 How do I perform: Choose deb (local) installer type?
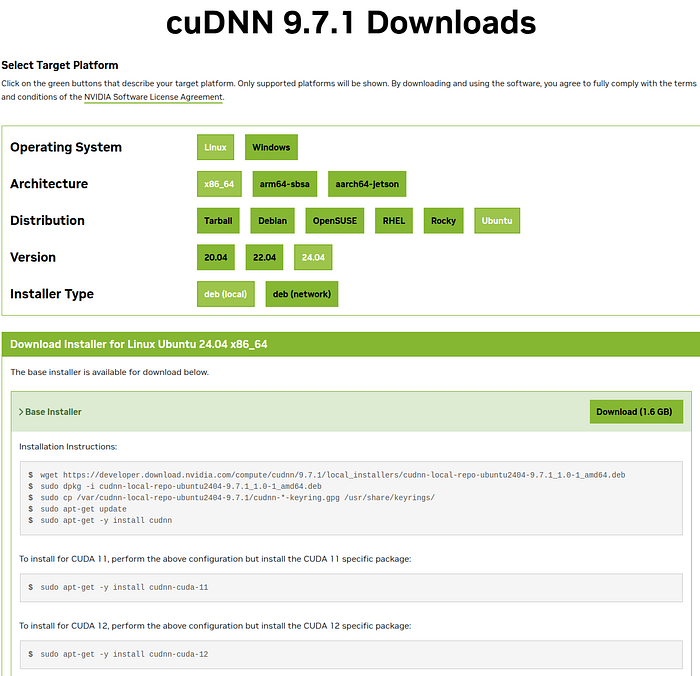pyautogui.click(x=225, y=294)
